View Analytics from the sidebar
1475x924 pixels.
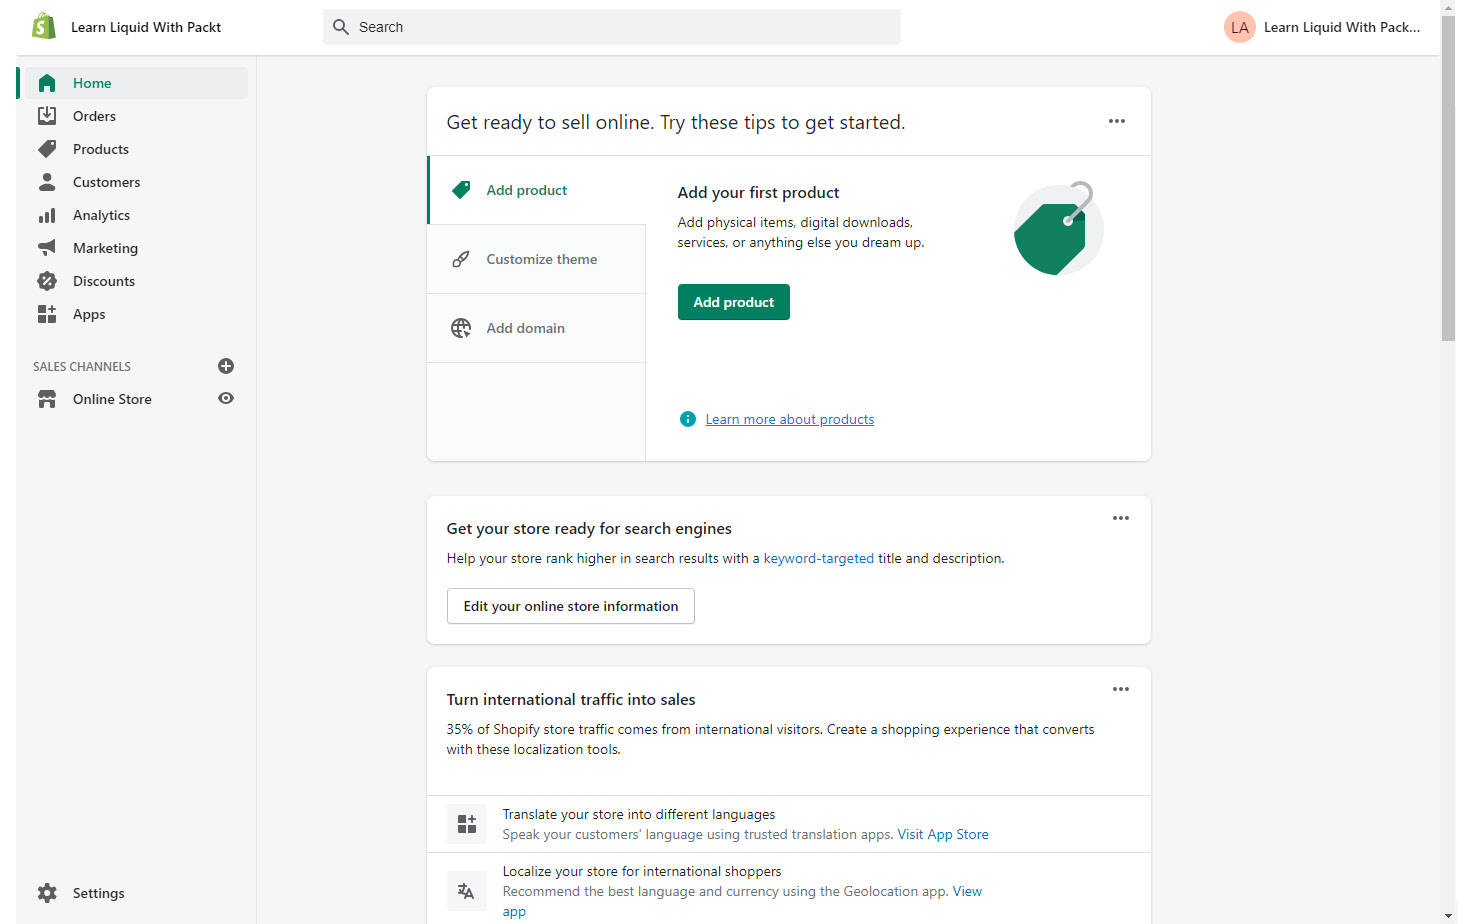point(101,214)
